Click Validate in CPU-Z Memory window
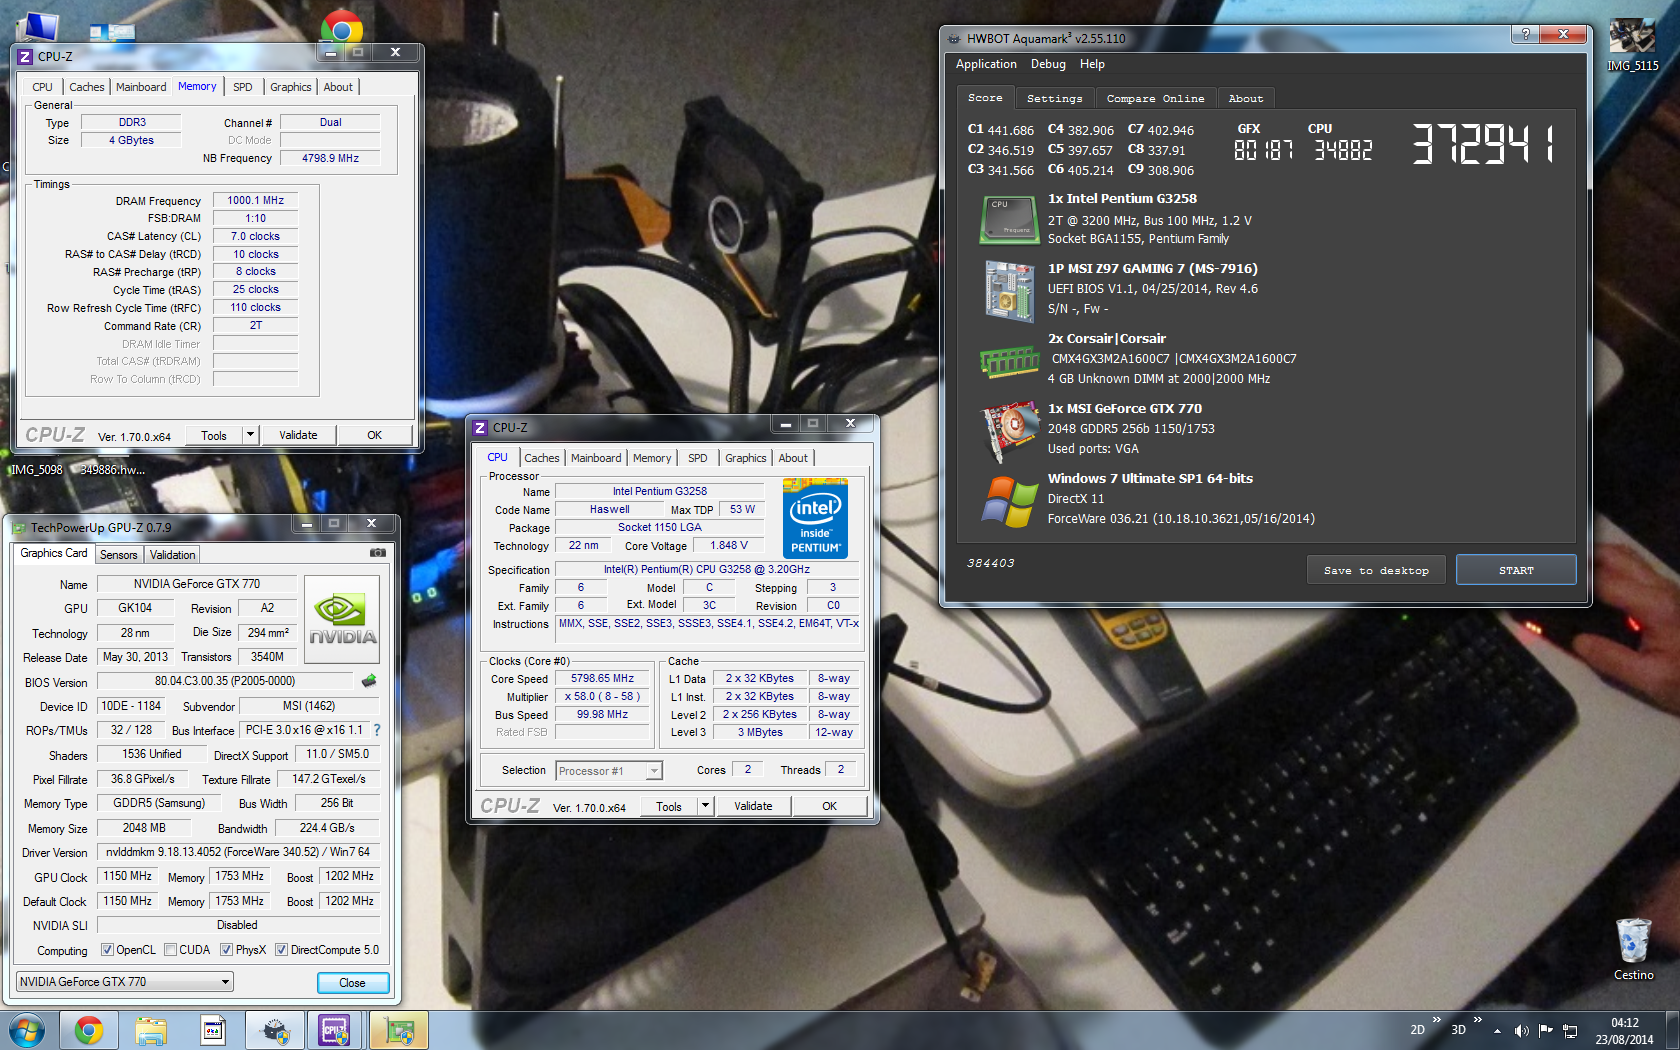1680x1050 pixels. tap(298, 435)
